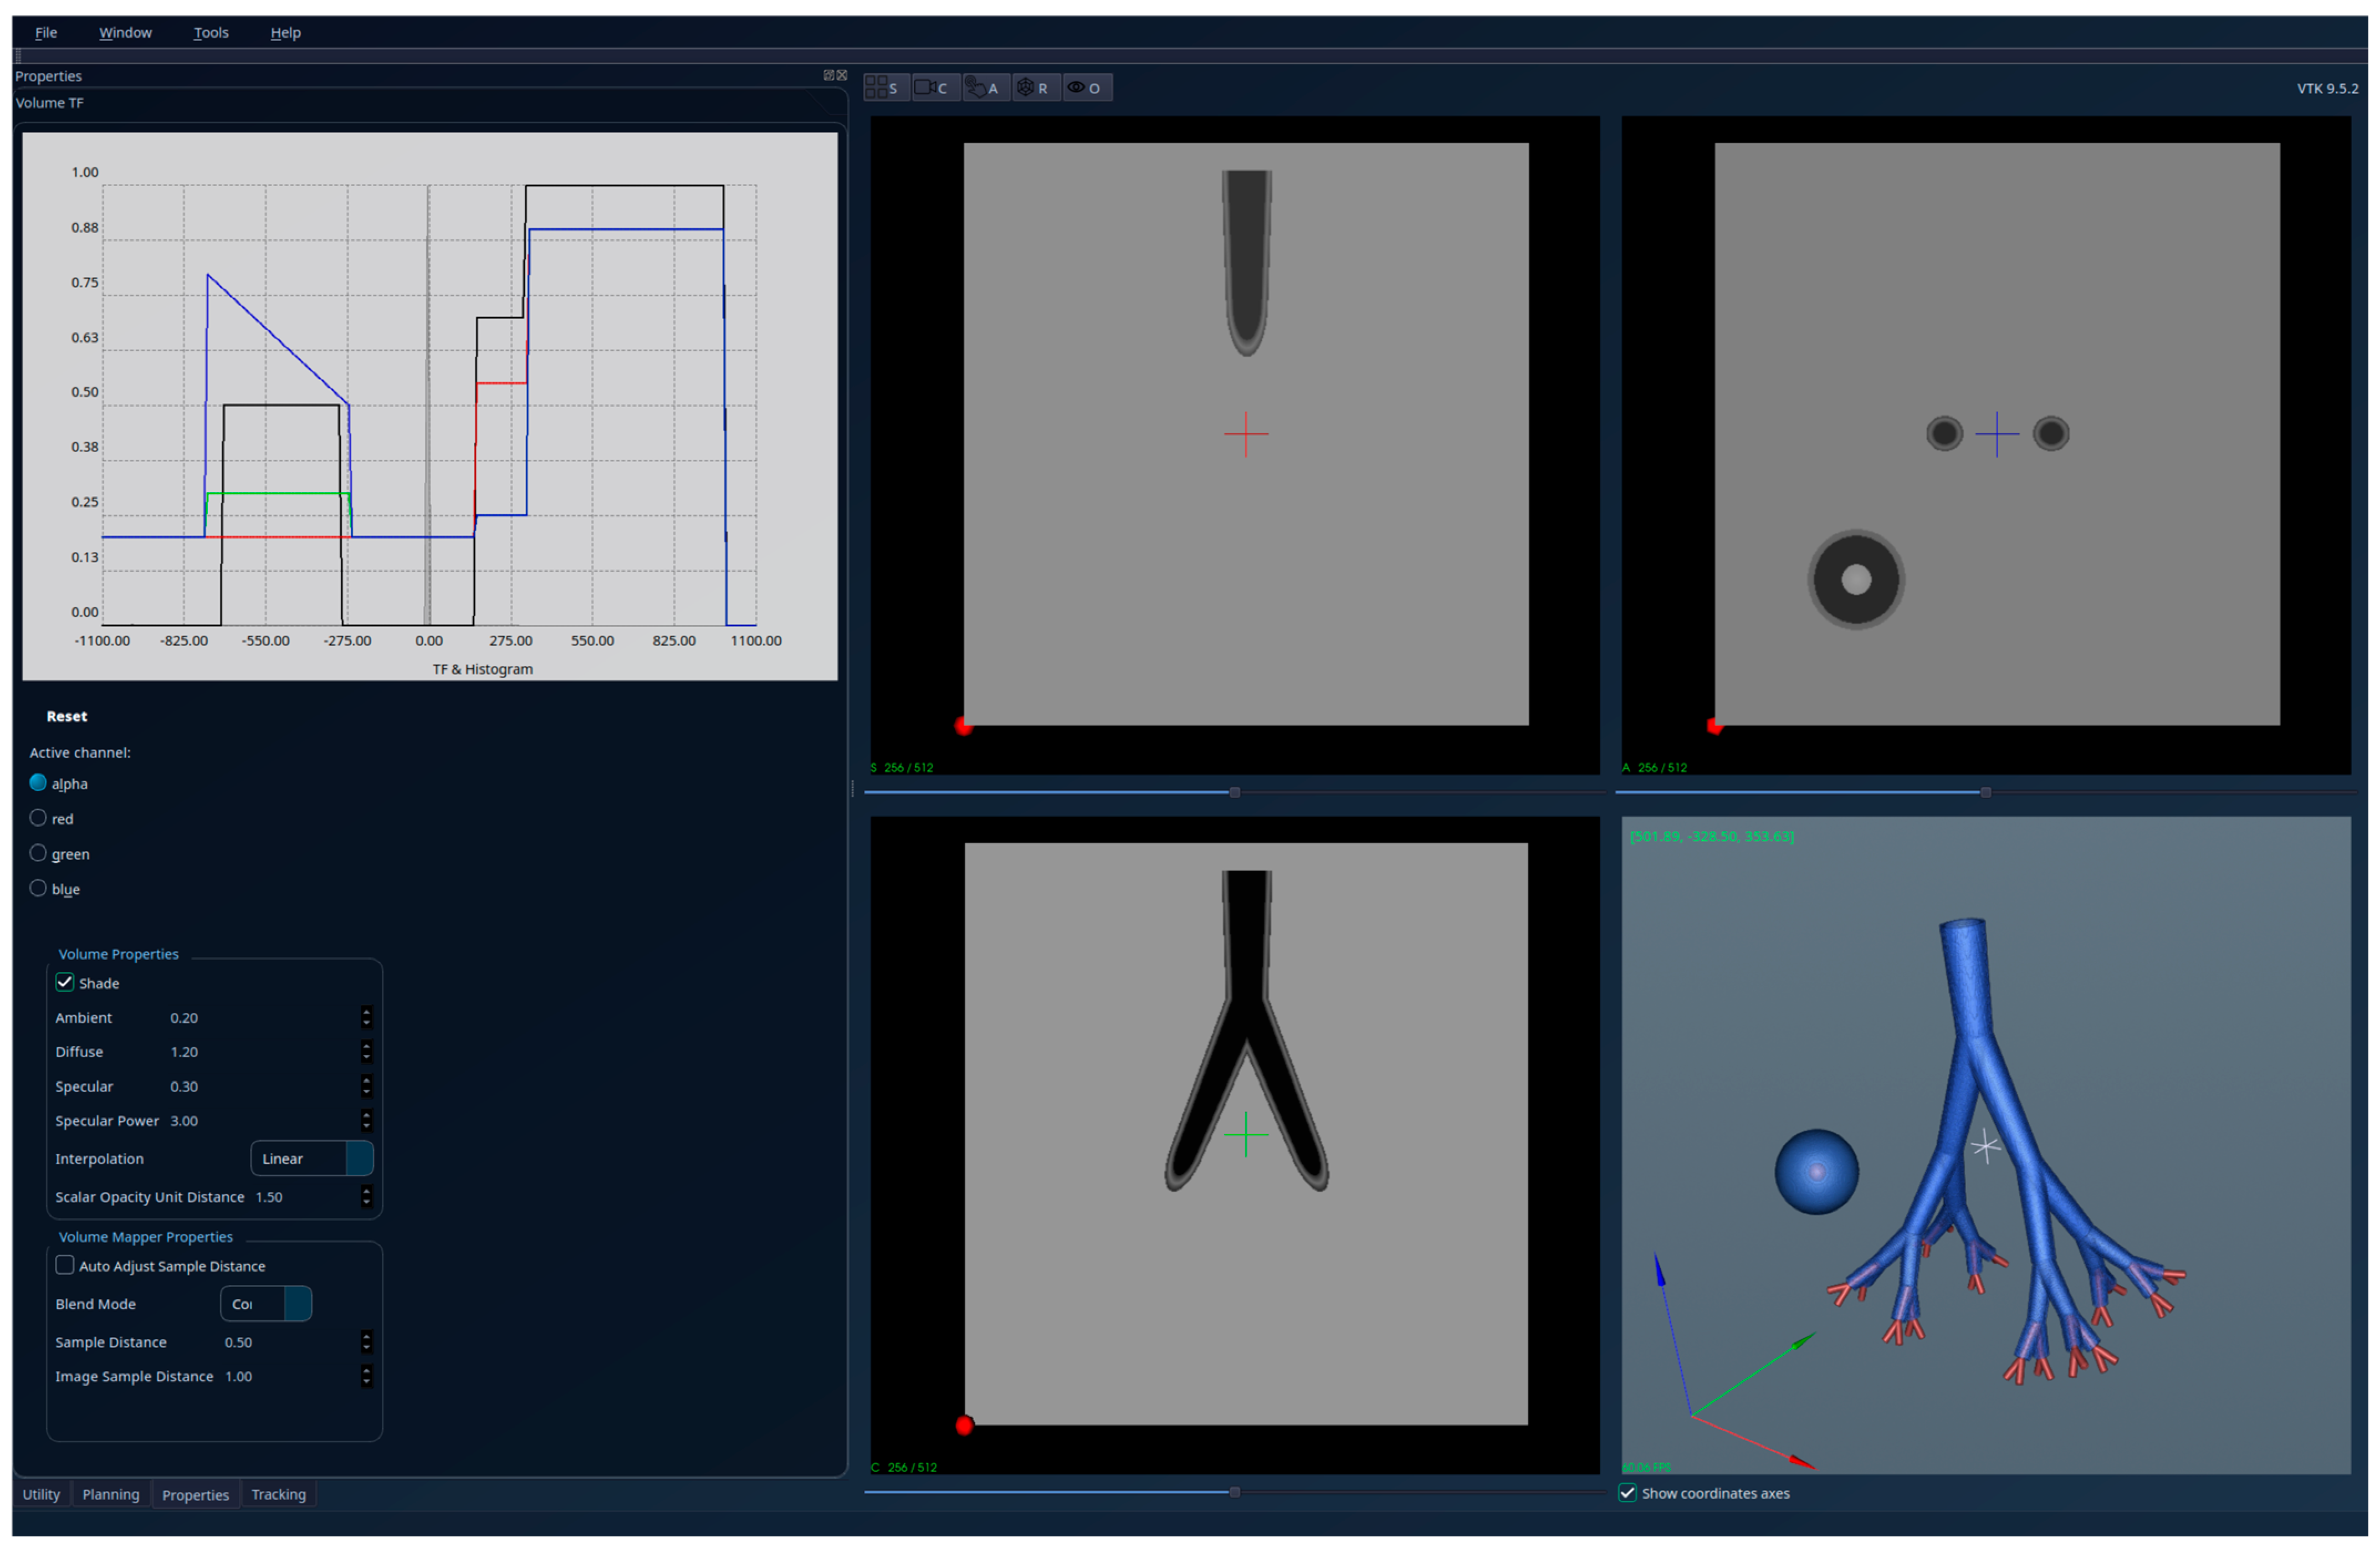Screen dimensions: 2380x1553
Task: Open the Blend Mode dropdown
Action: click(x=266, y=1304)
